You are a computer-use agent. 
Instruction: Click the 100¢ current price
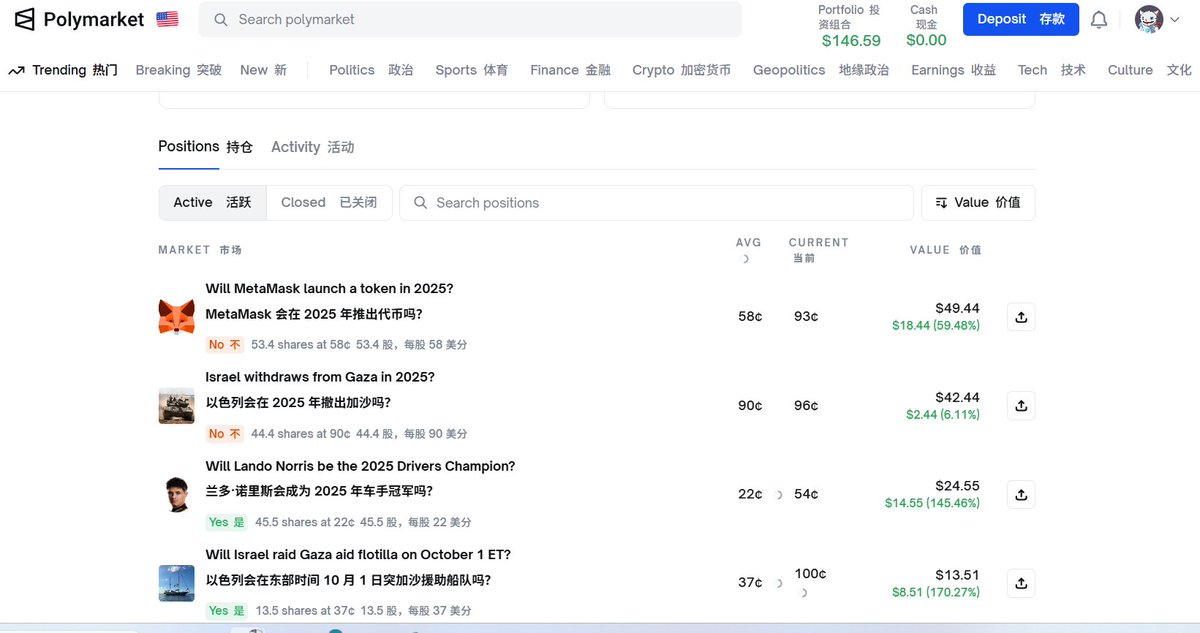pos(810,574)
